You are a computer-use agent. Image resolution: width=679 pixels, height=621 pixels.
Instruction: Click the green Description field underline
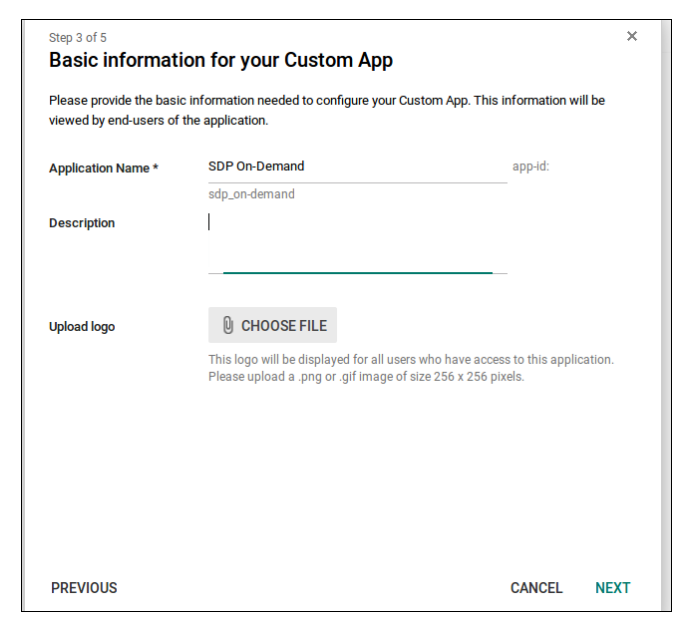(358, 273)
